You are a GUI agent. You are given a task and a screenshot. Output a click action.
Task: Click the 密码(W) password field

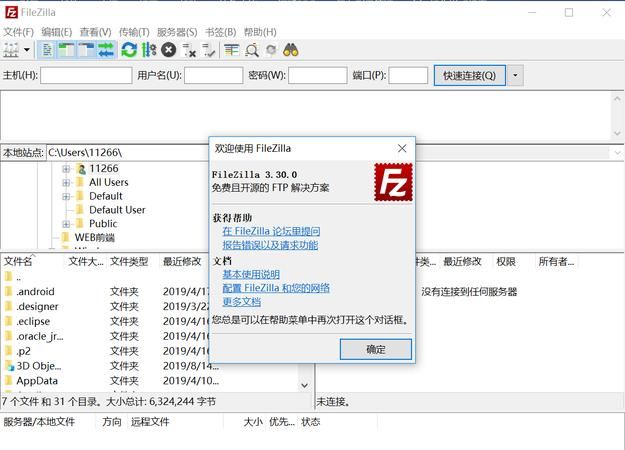[x=318, y=75]
